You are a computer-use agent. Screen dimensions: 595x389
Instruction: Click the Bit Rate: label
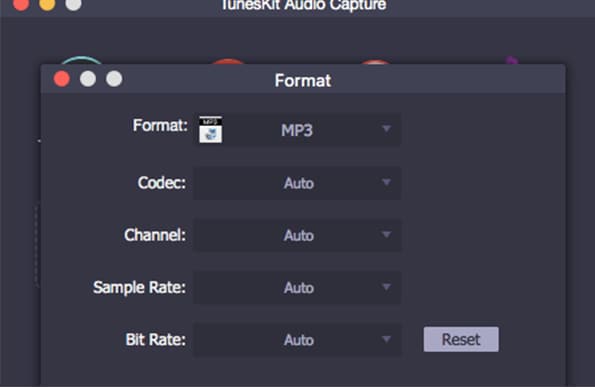156,339
